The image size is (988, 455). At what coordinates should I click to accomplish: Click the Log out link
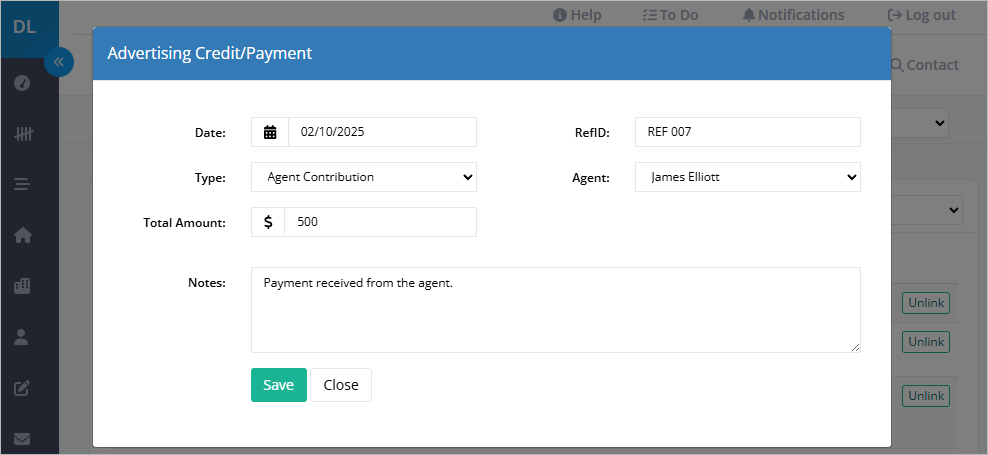coord(922,15)
